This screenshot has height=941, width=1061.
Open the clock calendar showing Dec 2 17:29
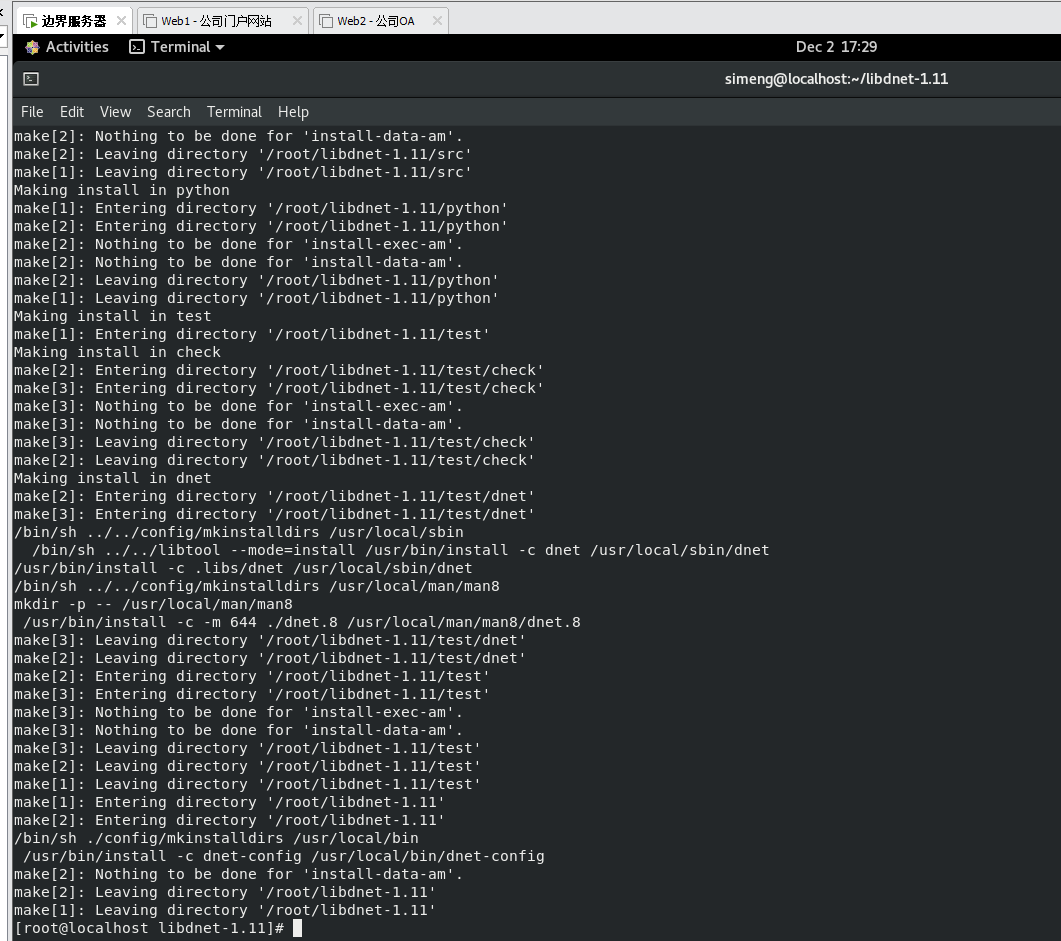coord(836,47)
